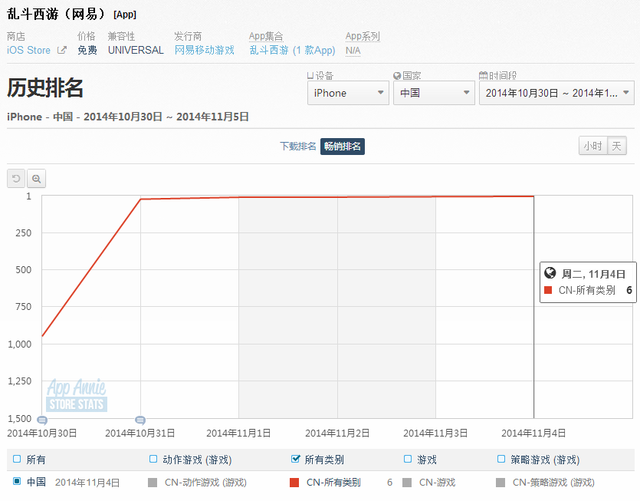Open the 中国 country dropdown

click(x=433, y=93)
